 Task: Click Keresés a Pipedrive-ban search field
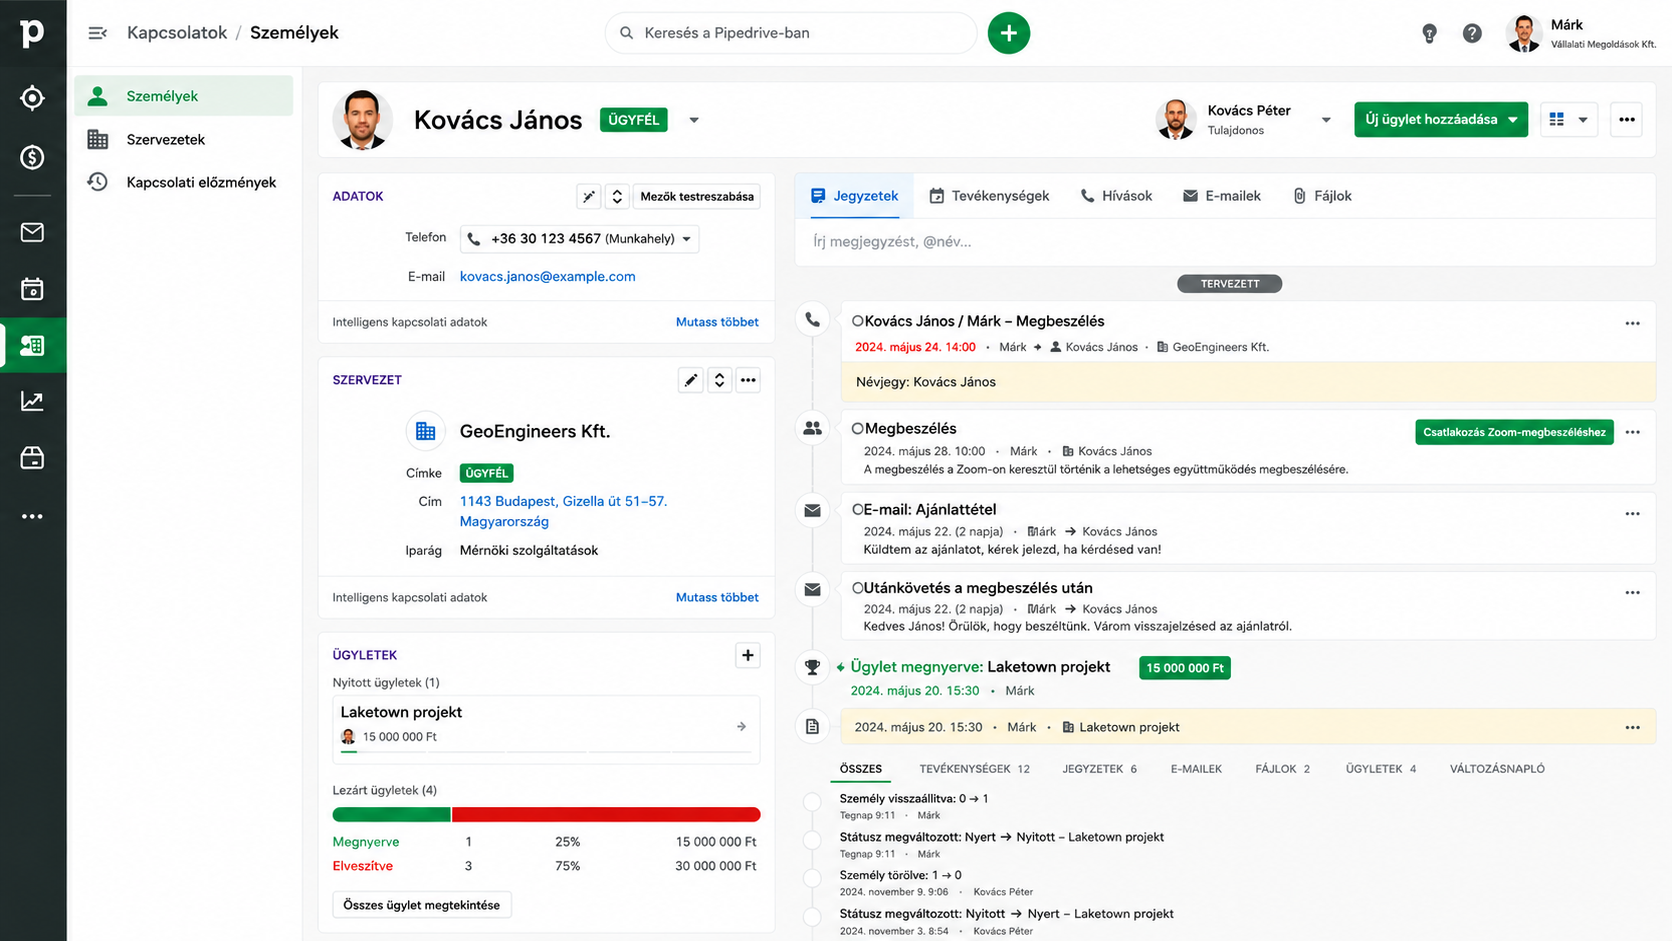[791, 33]
